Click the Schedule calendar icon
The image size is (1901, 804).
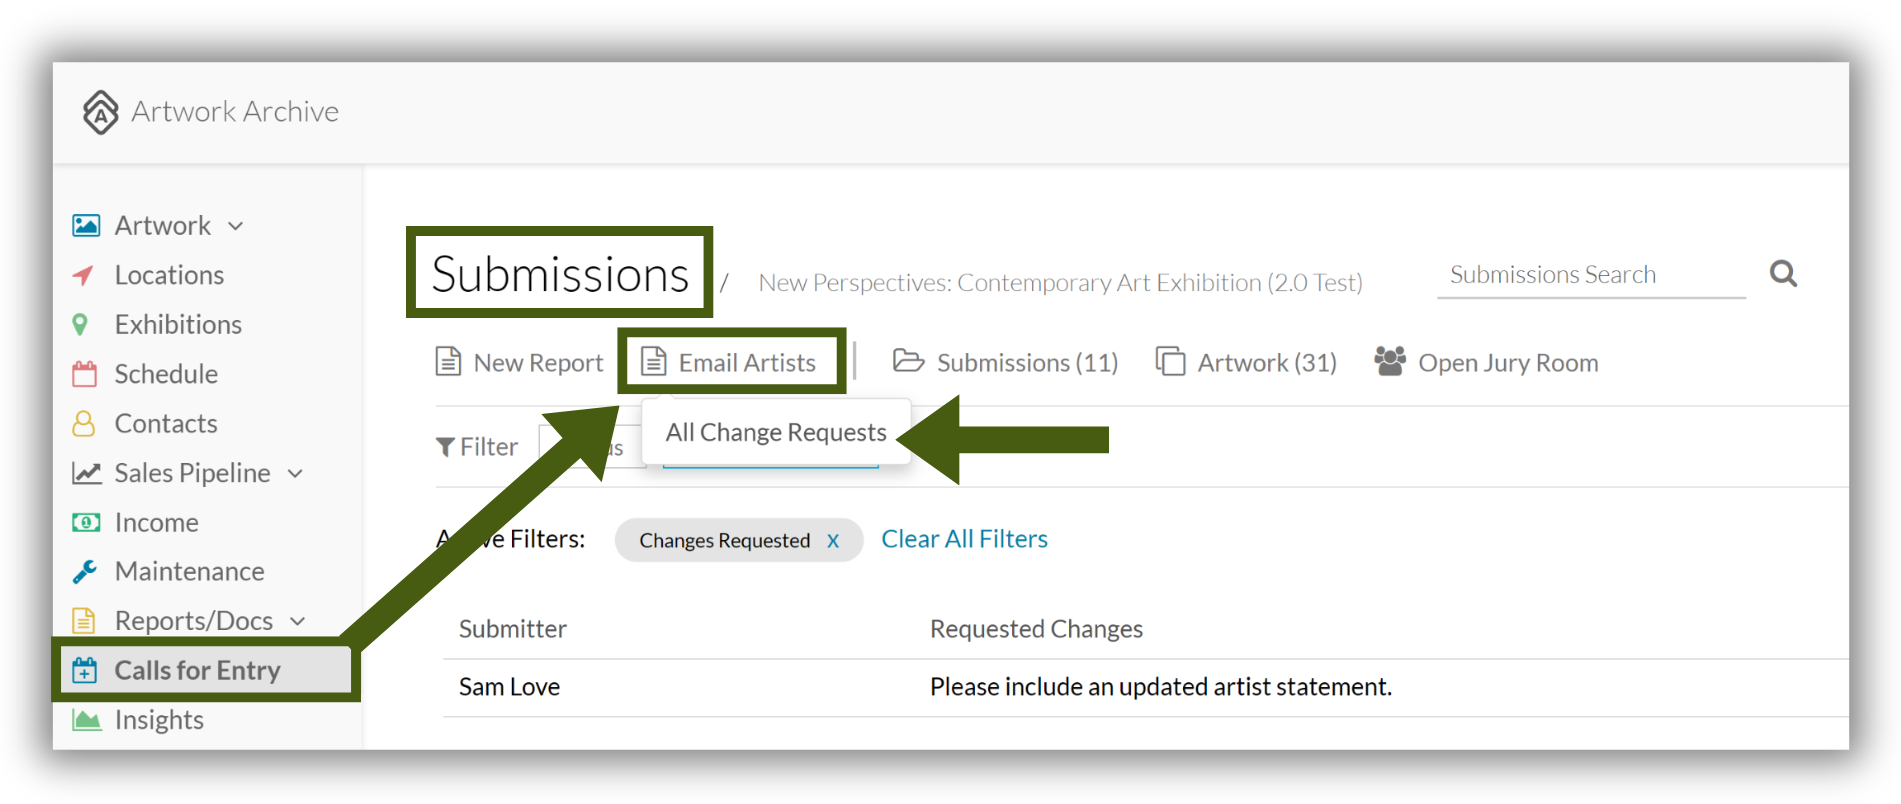(x=85, y=374)
